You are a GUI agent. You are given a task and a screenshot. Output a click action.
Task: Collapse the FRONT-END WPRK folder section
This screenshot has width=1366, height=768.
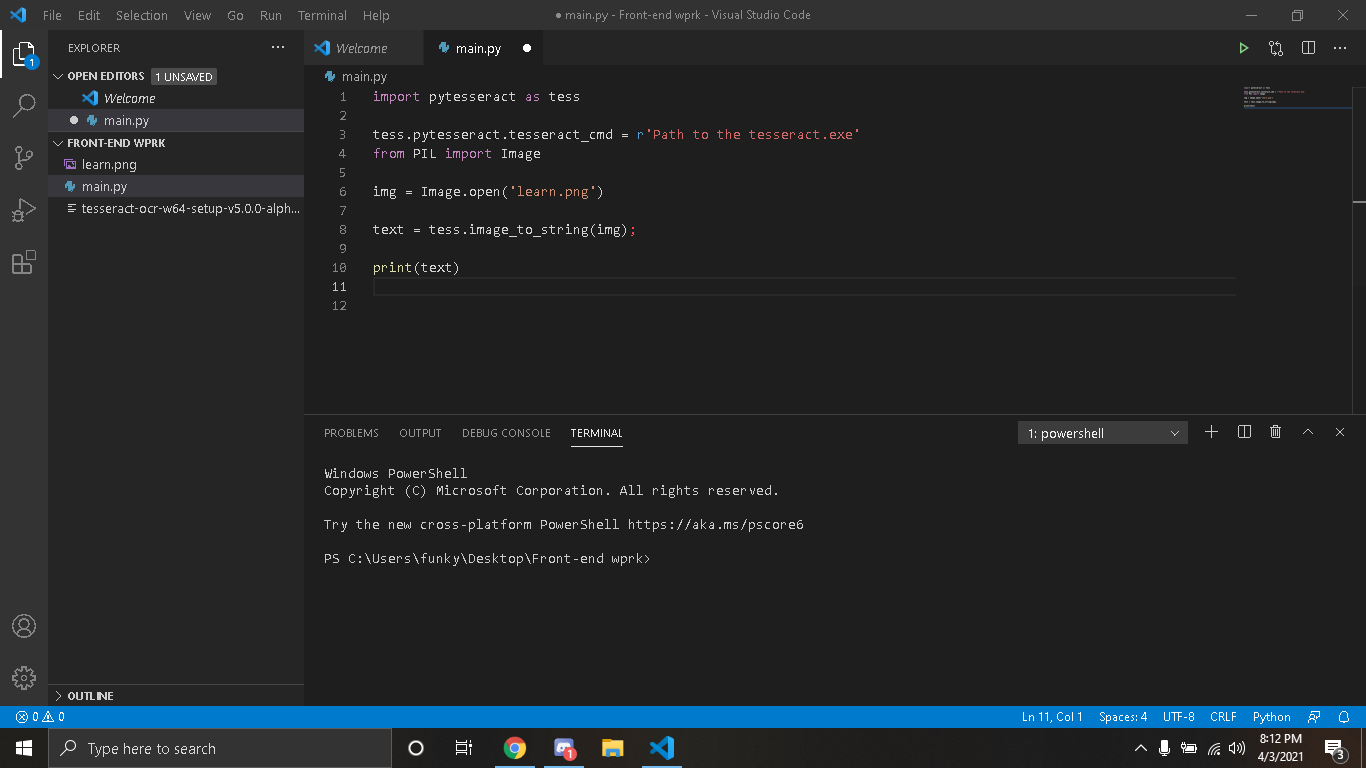click(115, 143)
